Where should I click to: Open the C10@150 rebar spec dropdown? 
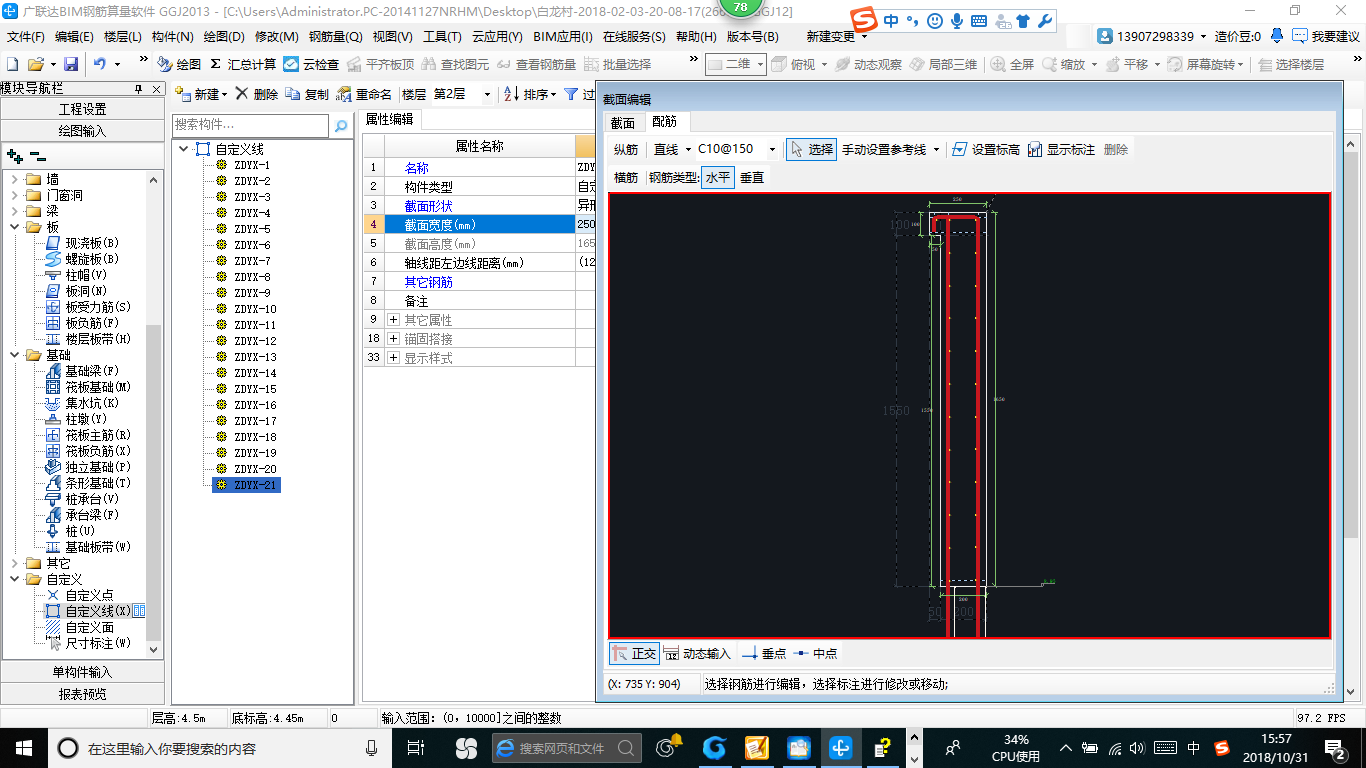click(772, 149)
